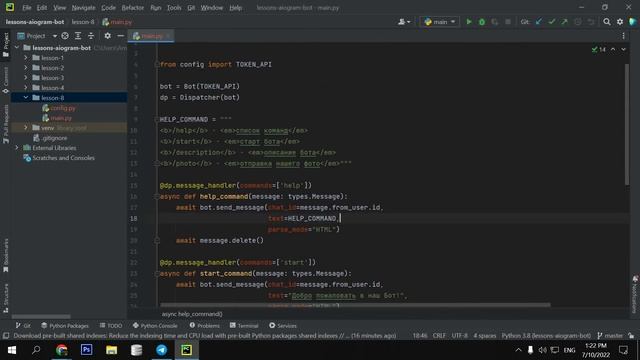Open the Git menu

pyautogui.click(x=191, y=8)
